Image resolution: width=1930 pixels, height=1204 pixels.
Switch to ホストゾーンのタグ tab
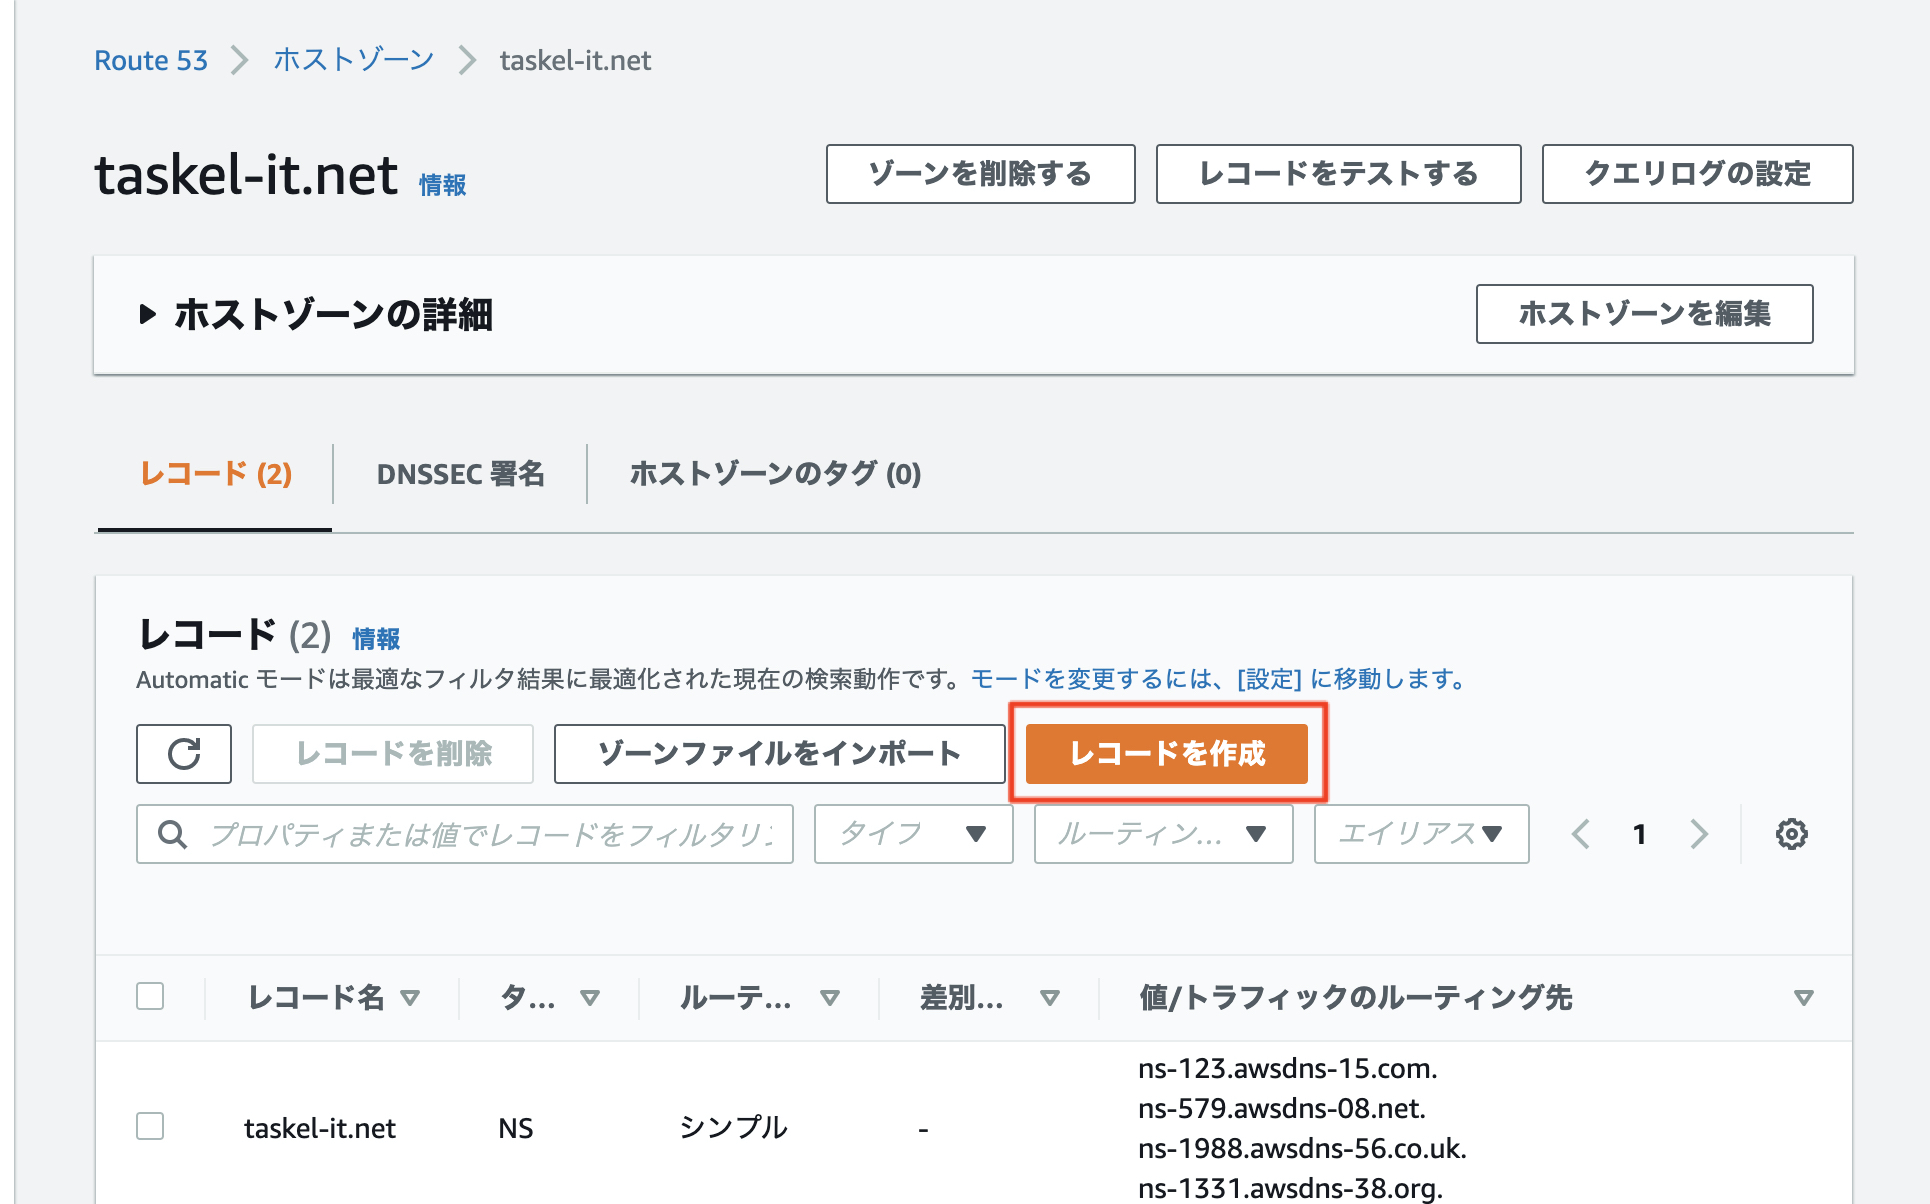[x=775, y=474]
